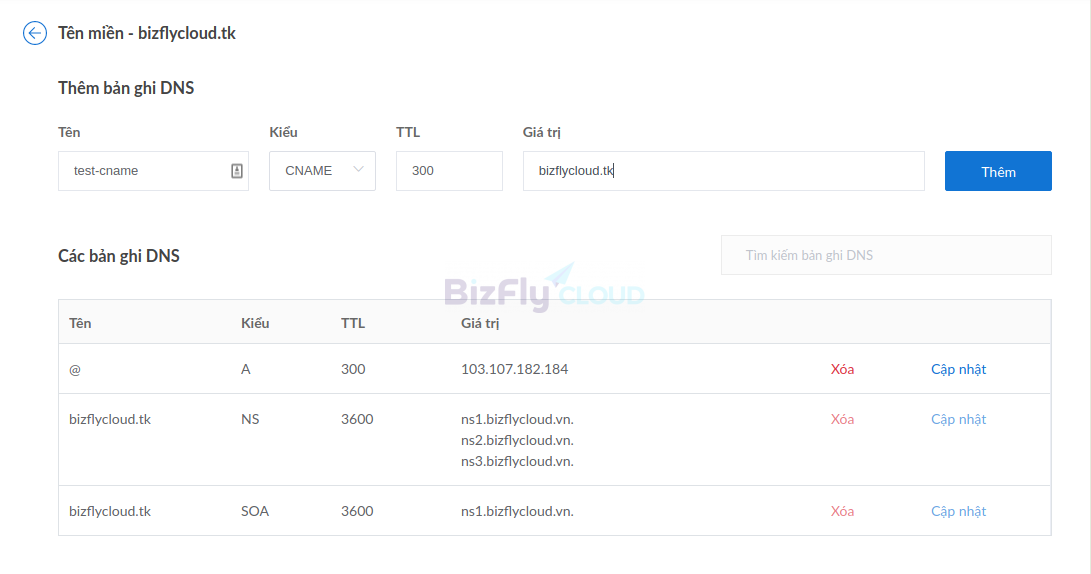Image resolution: width=1091 pixels, height=574 pixels.
Task: Click the 300 TTL in the @ row
Action: point(353,369)
